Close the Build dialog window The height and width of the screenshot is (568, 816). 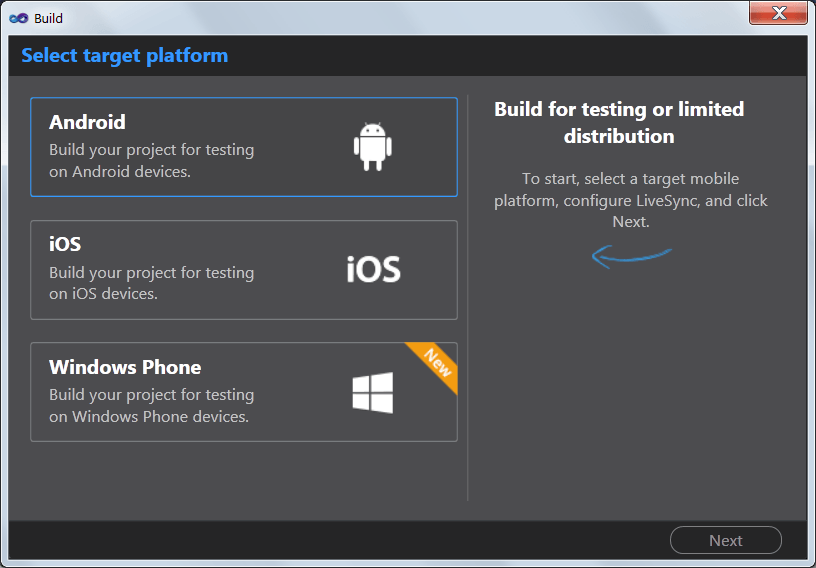click(779, 12)
